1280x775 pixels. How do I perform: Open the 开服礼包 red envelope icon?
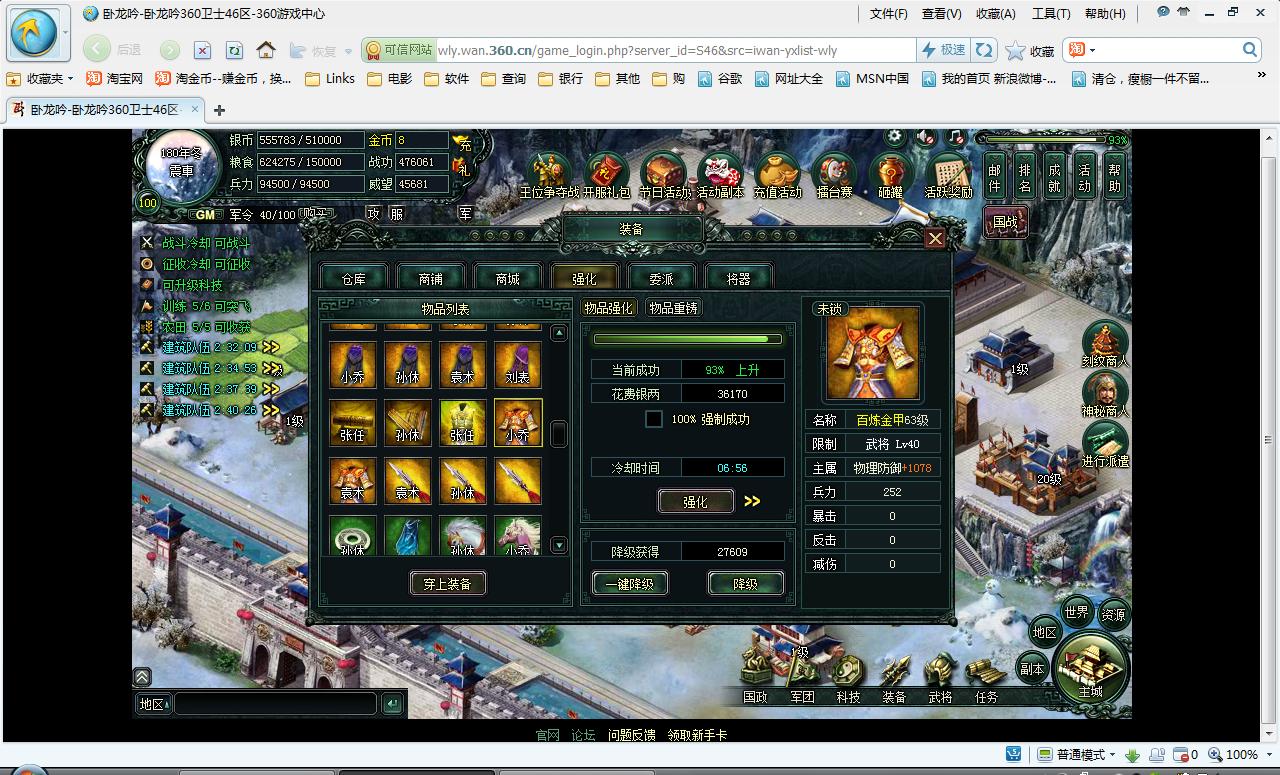click(607, 172)
